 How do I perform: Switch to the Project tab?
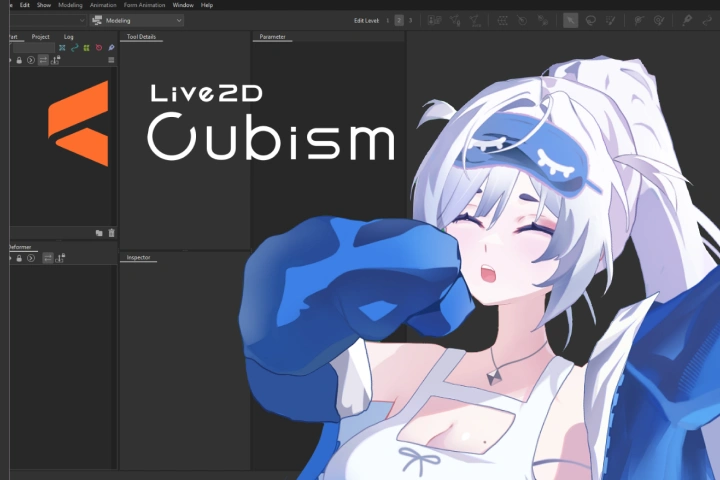coord(40,37)
